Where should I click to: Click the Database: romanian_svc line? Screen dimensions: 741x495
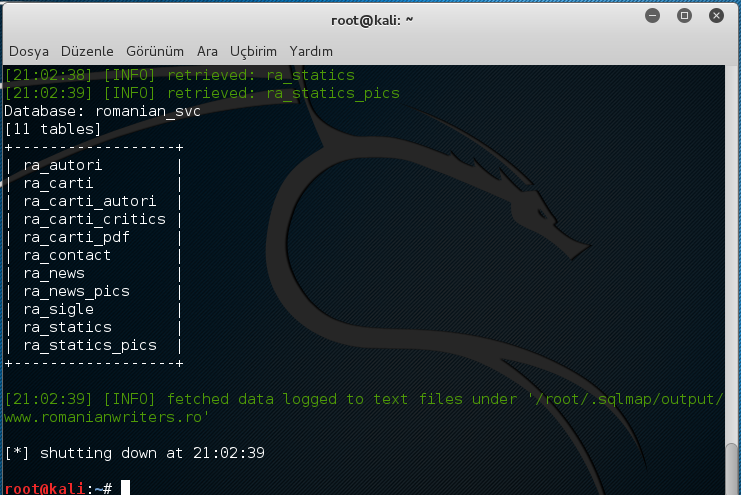click(103, 111)
